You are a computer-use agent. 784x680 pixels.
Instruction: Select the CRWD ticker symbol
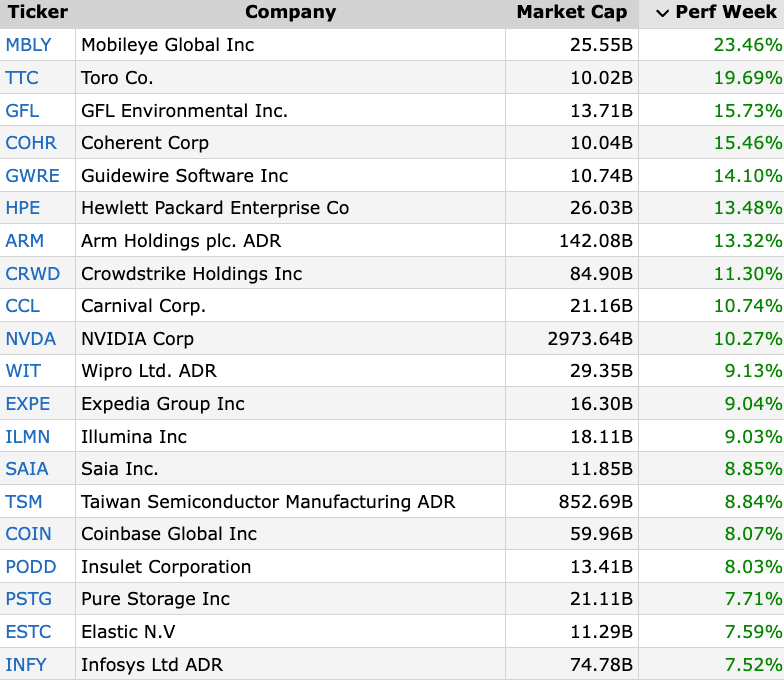pyautogui.click(x=33, y=274)
